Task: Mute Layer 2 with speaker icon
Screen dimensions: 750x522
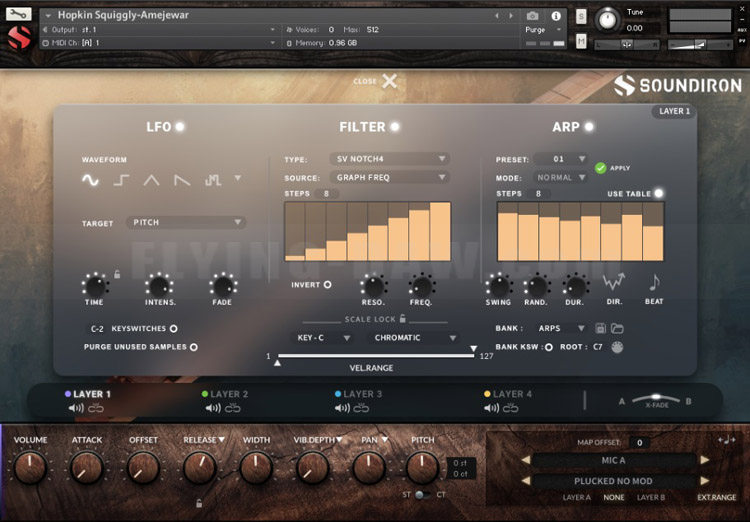Action: [x=213, y=408]
